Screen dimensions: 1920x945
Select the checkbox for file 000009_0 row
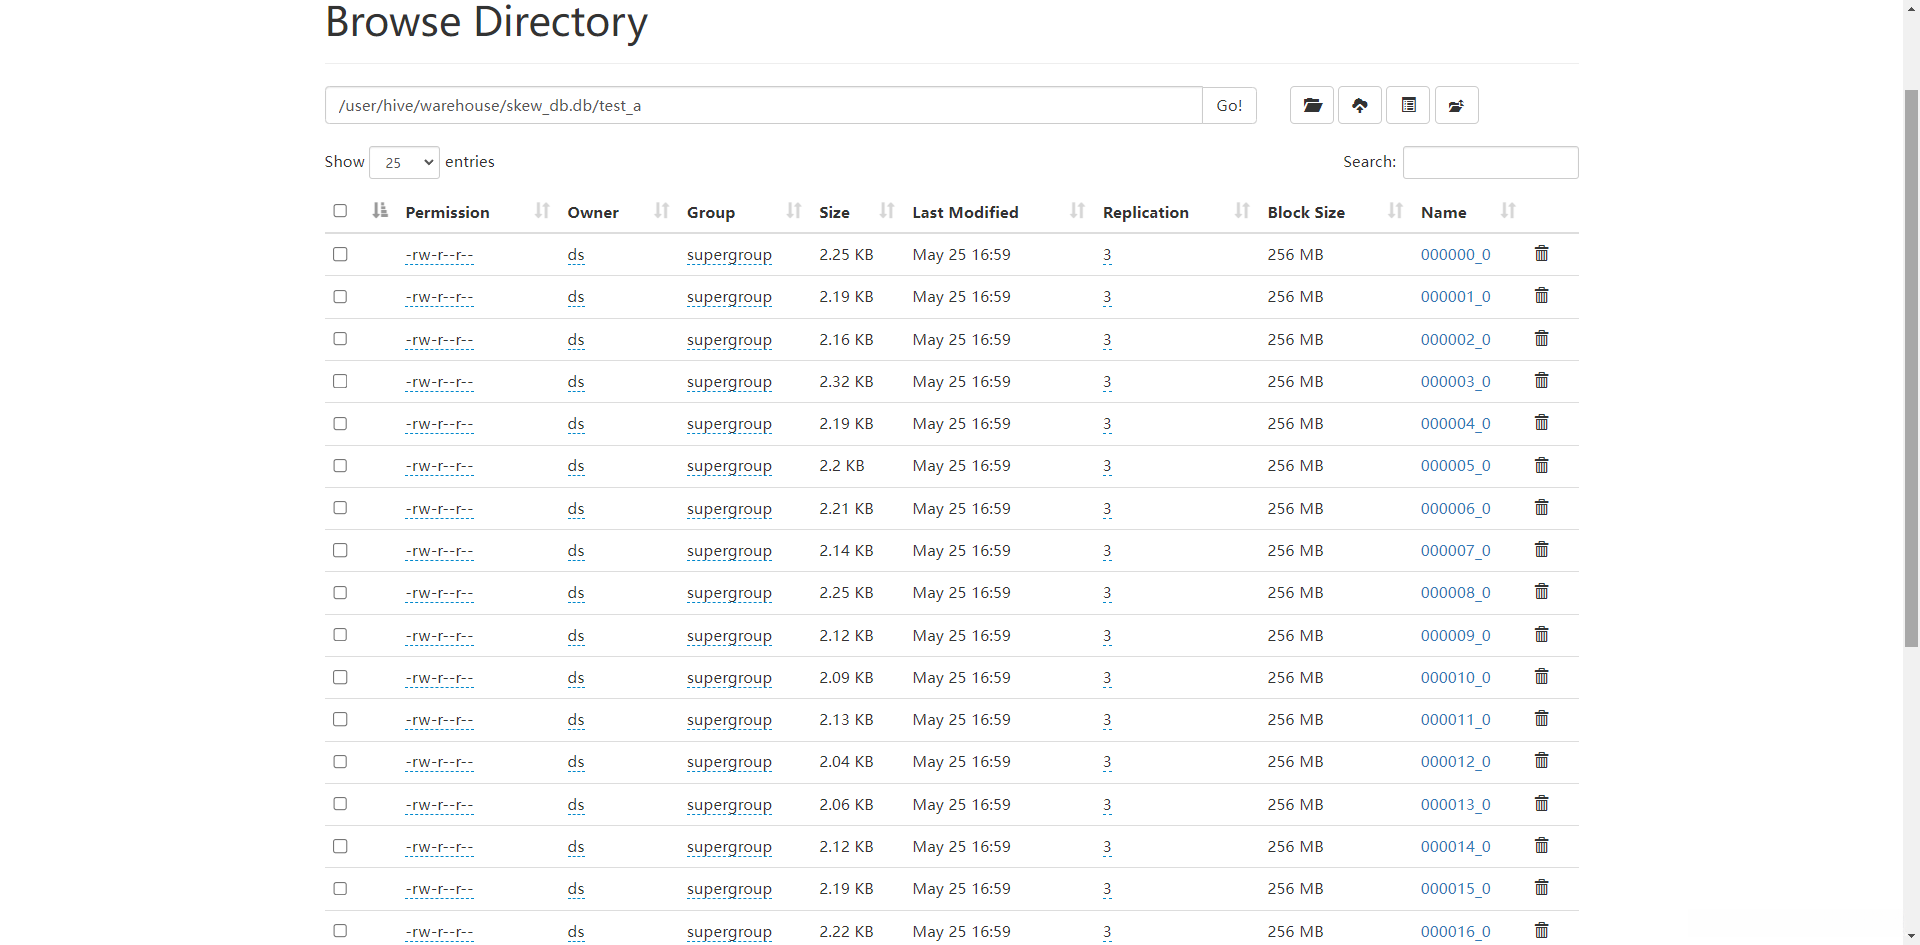click(340, 635)
